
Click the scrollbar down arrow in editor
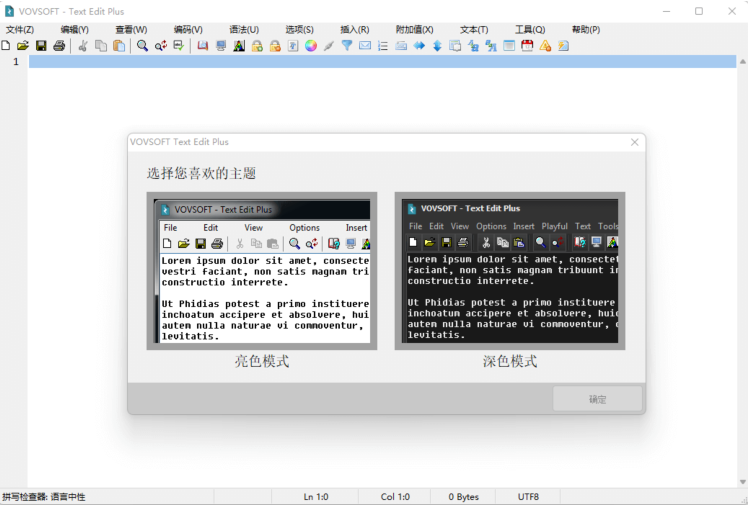(x=743, y=482)
